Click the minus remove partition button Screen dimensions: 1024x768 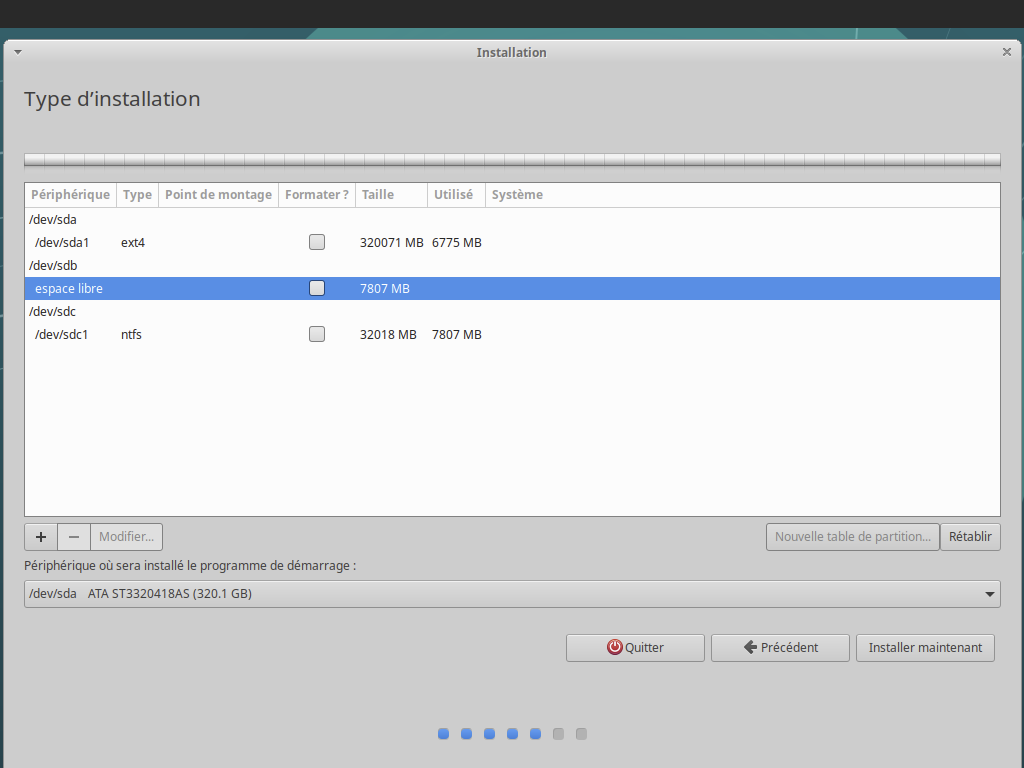(x=74, y=537)
